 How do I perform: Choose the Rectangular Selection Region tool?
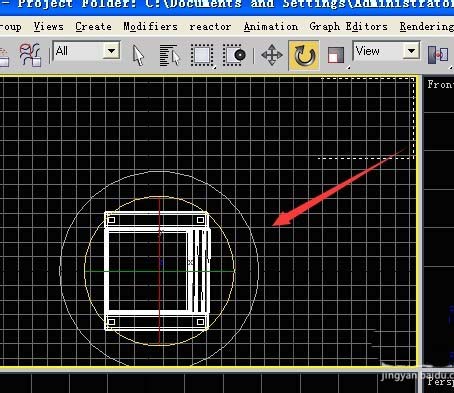coord(202,55)
